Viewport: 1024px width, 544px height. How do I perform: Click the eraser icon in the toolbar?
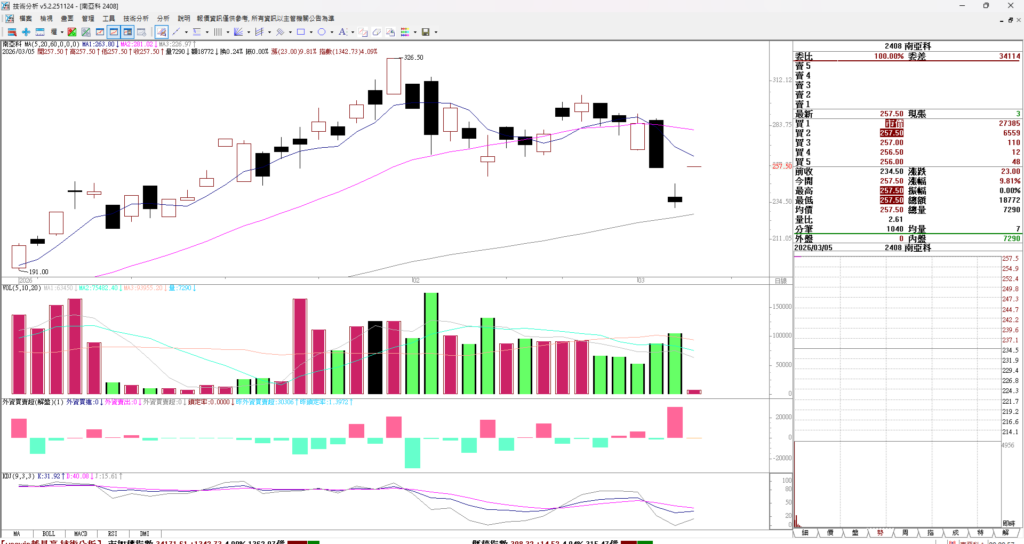pos(377,32)
